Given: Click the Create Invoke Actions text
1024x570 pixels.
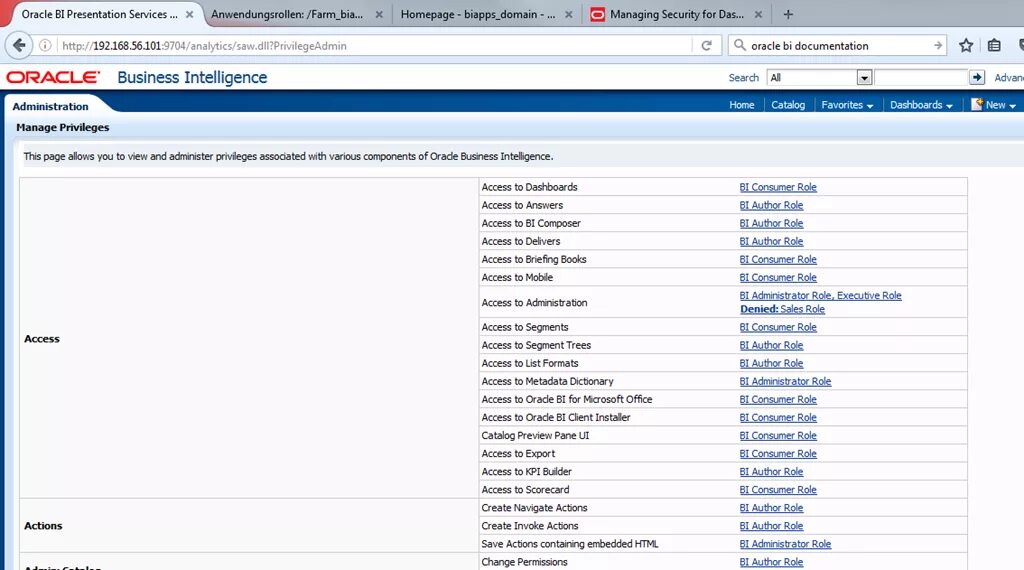Looking at the screenshot, I should (530, 526).
